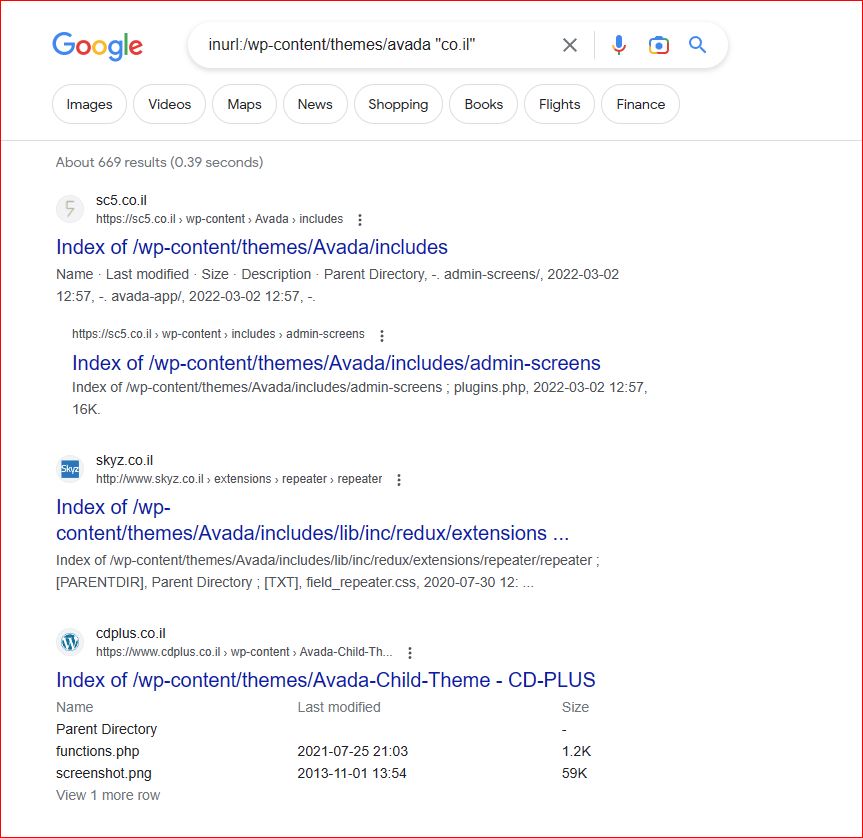863x838 pixels.
Task: Click the skyz.co.il site name
Action: coord(124,461)
